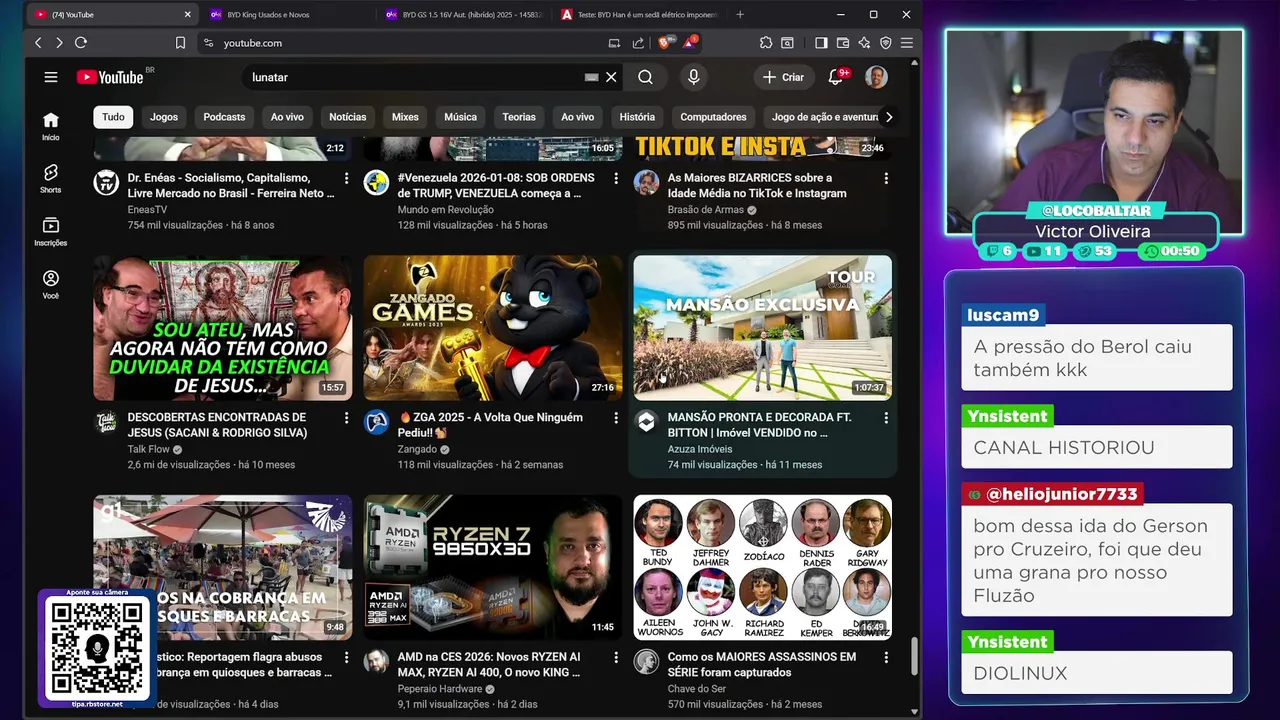Start voice search with the microphone
This screenshot has height=720, width=1280.
pos(693,77)
